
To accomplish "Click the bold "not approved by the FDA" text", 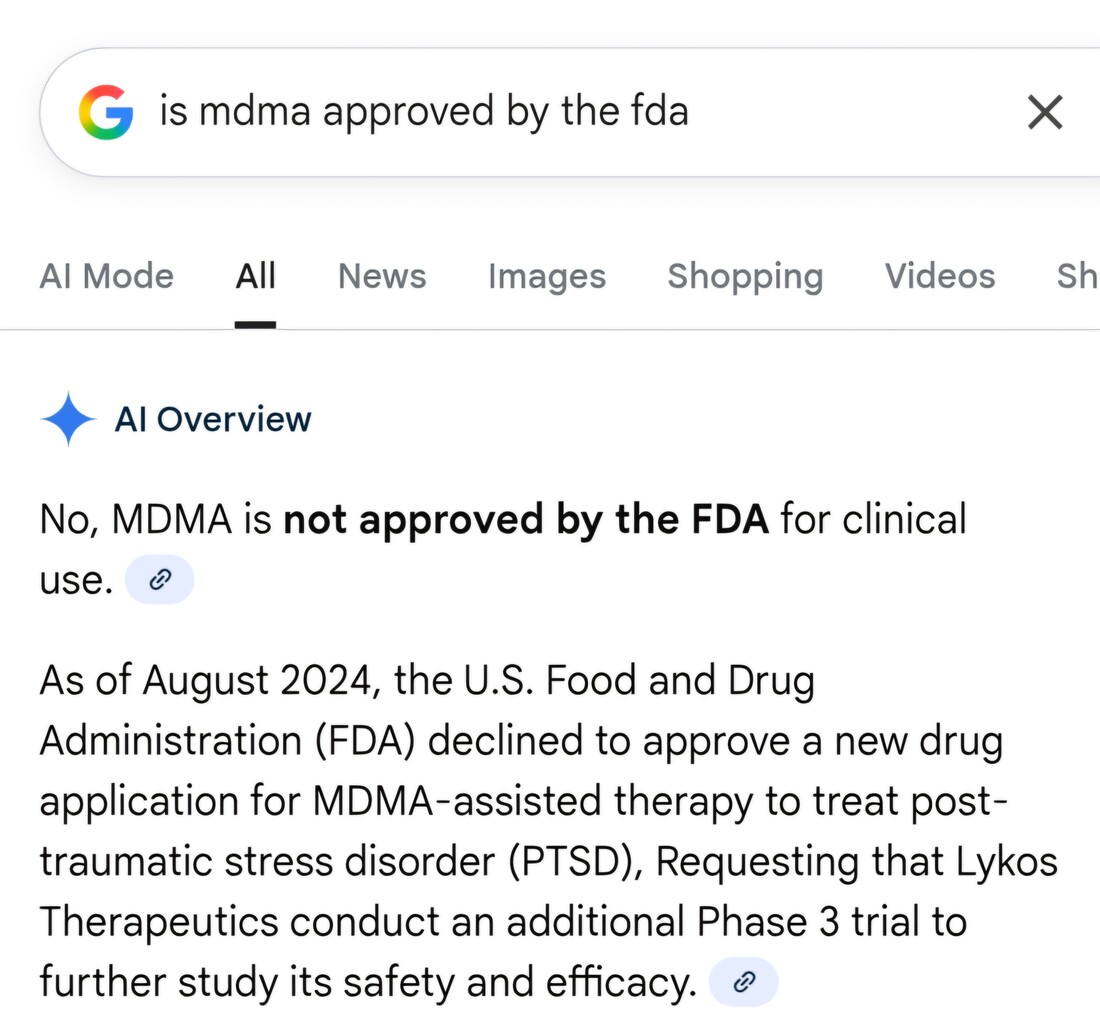I will point(526,520).
